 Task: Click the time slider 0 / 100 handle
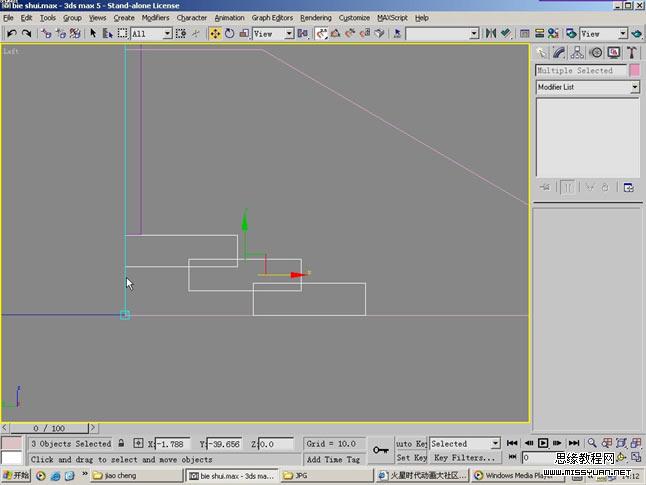click(x=49, y=428)
